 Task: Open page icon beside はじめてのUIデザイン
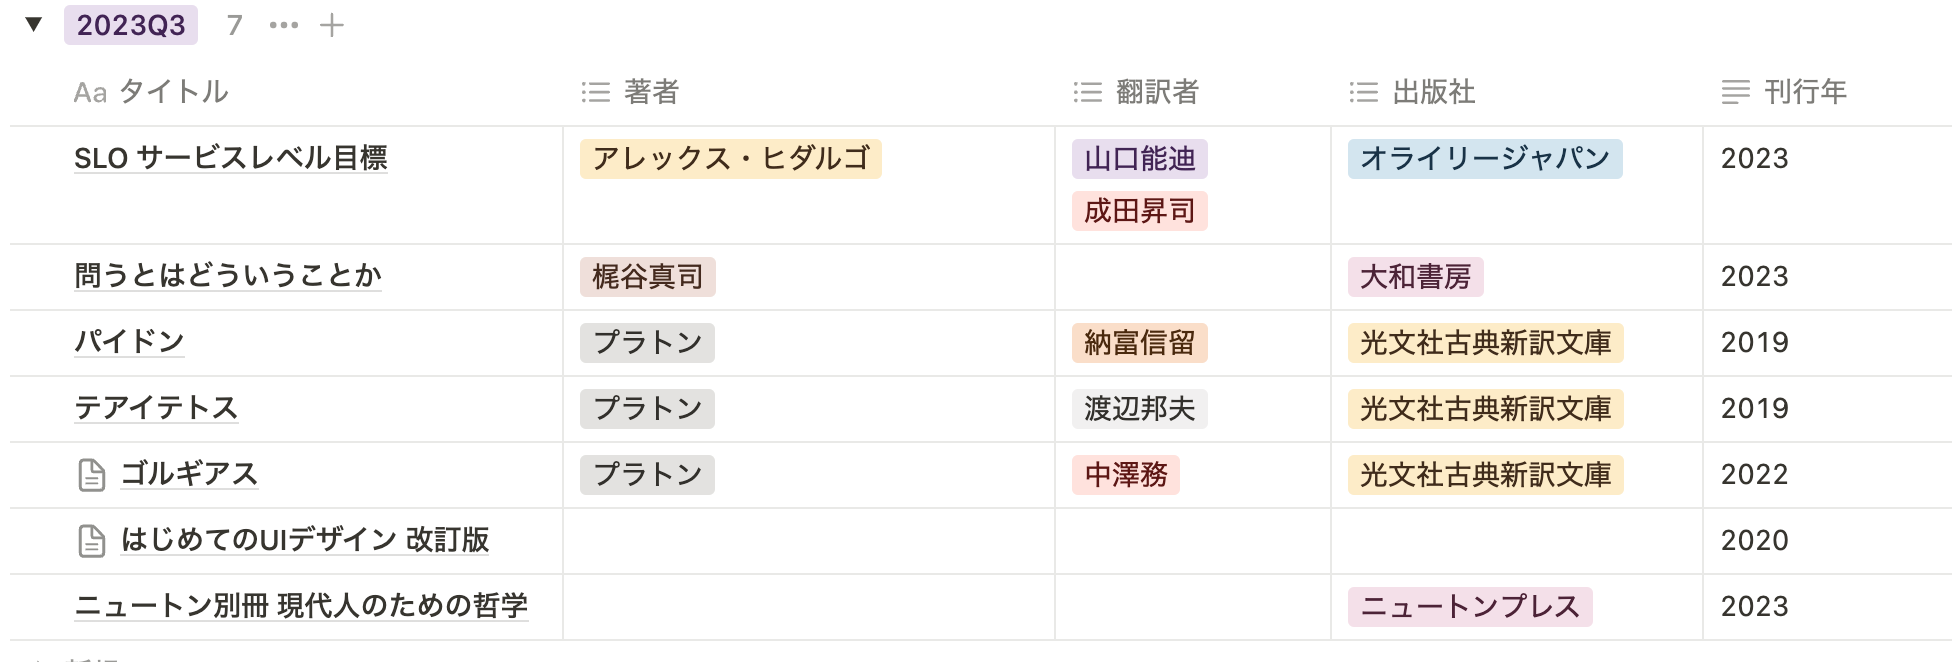(x=92, y=541)
